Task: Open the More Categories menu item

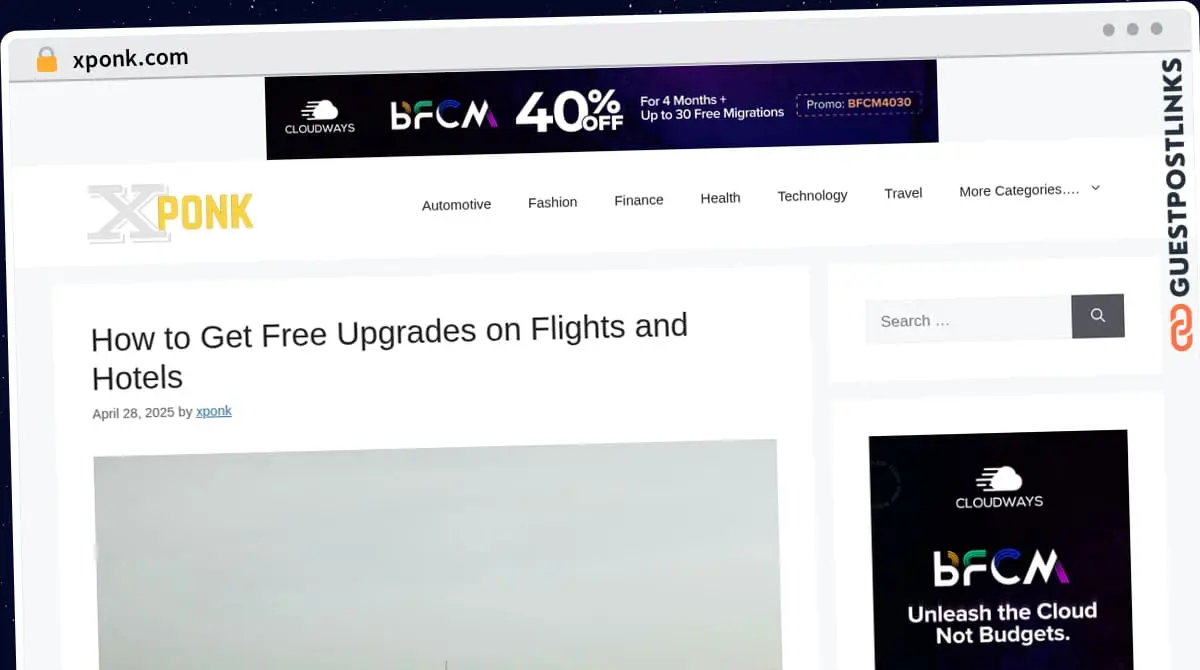Action: point(1019,190)
